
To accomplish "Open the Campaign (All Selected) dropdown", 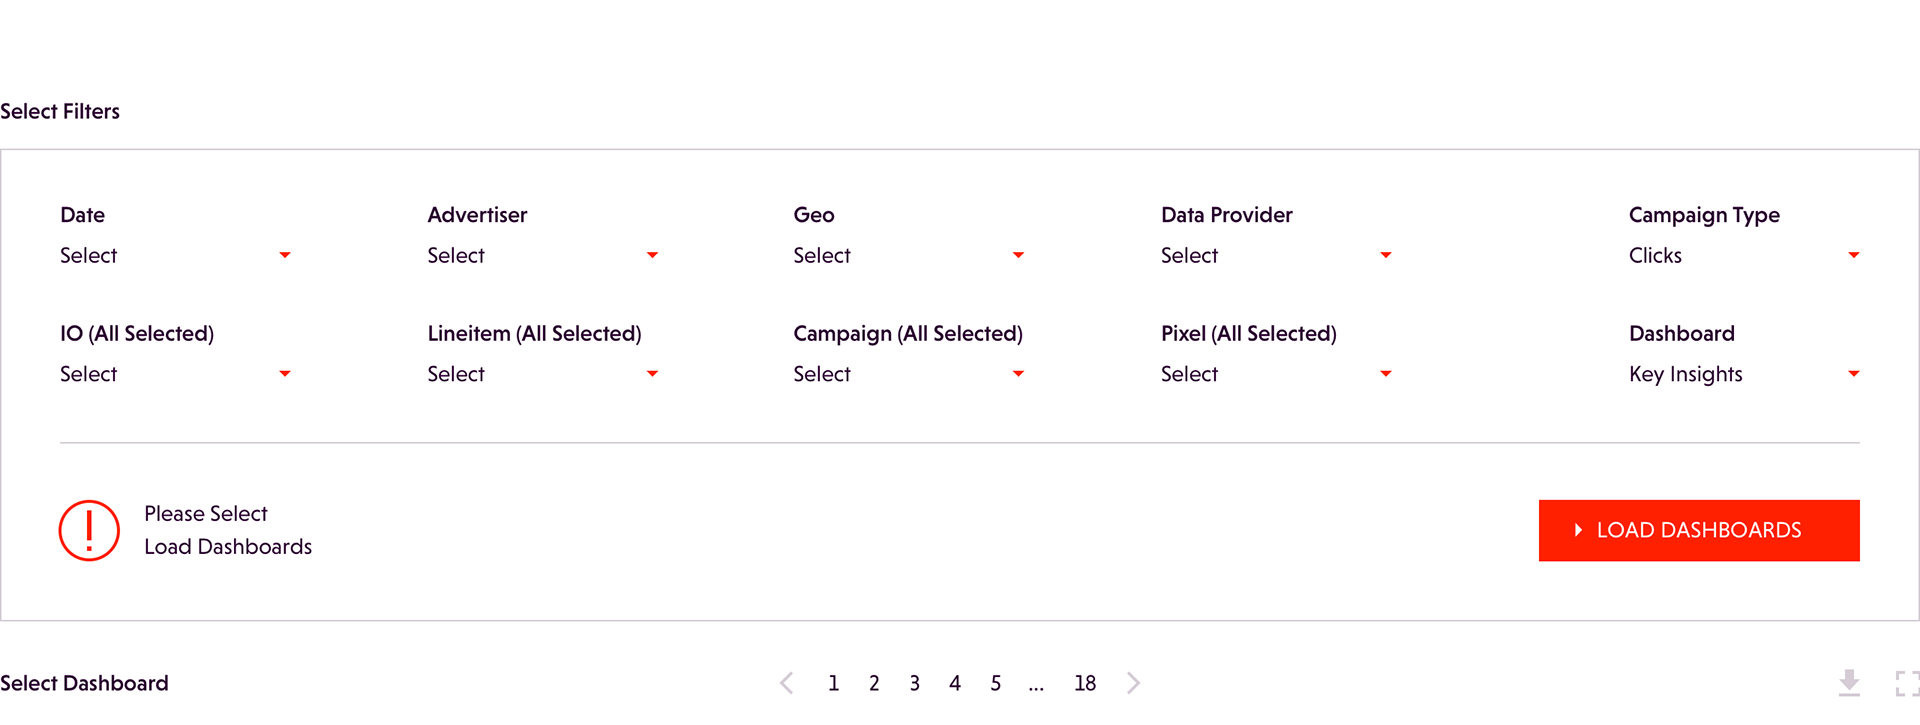I will 909,374.
